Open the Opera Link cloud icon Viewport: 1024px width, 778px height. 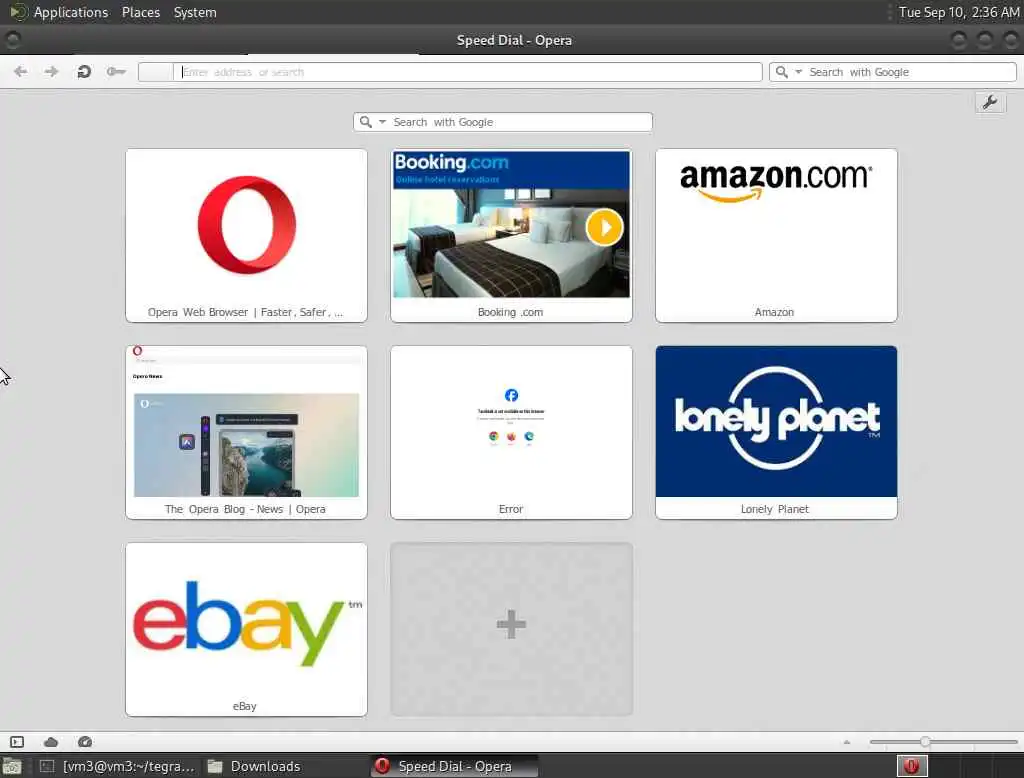[x=51, y=742]
